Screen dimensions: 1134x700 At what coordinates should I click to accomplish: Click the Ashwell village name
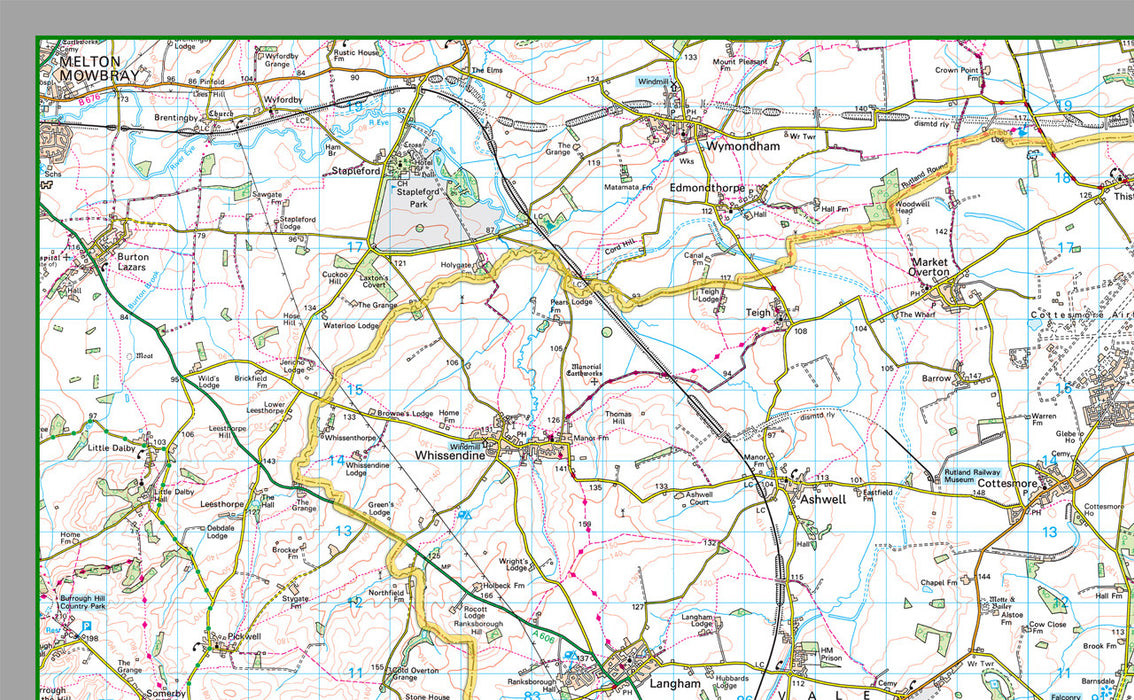coord(823,499)
